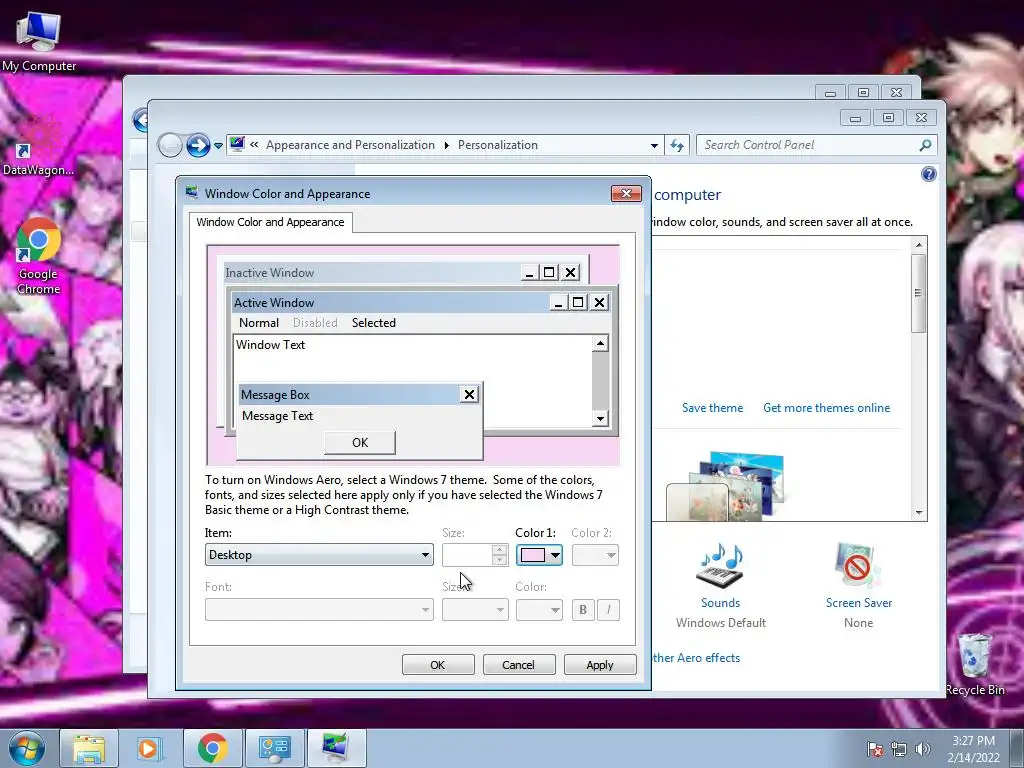
Task: Open the Font name dropdown
Action: coord(319,609)
